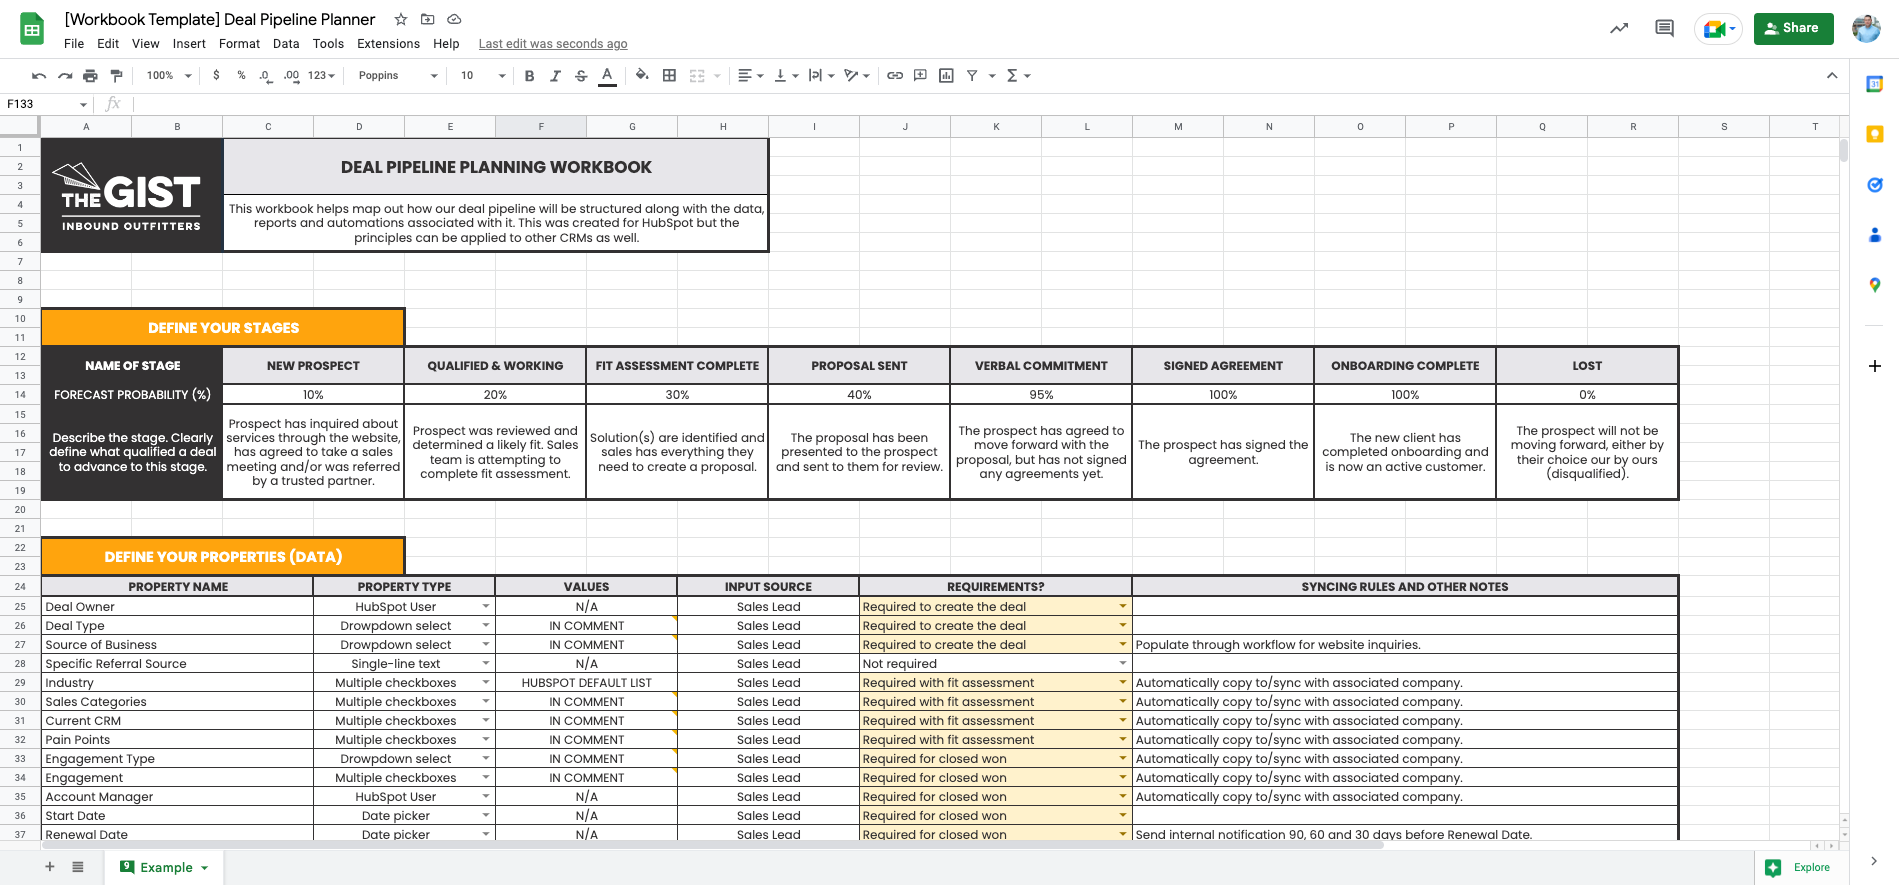Click the Explore button
The image size is (1899, 885).
1802,867
